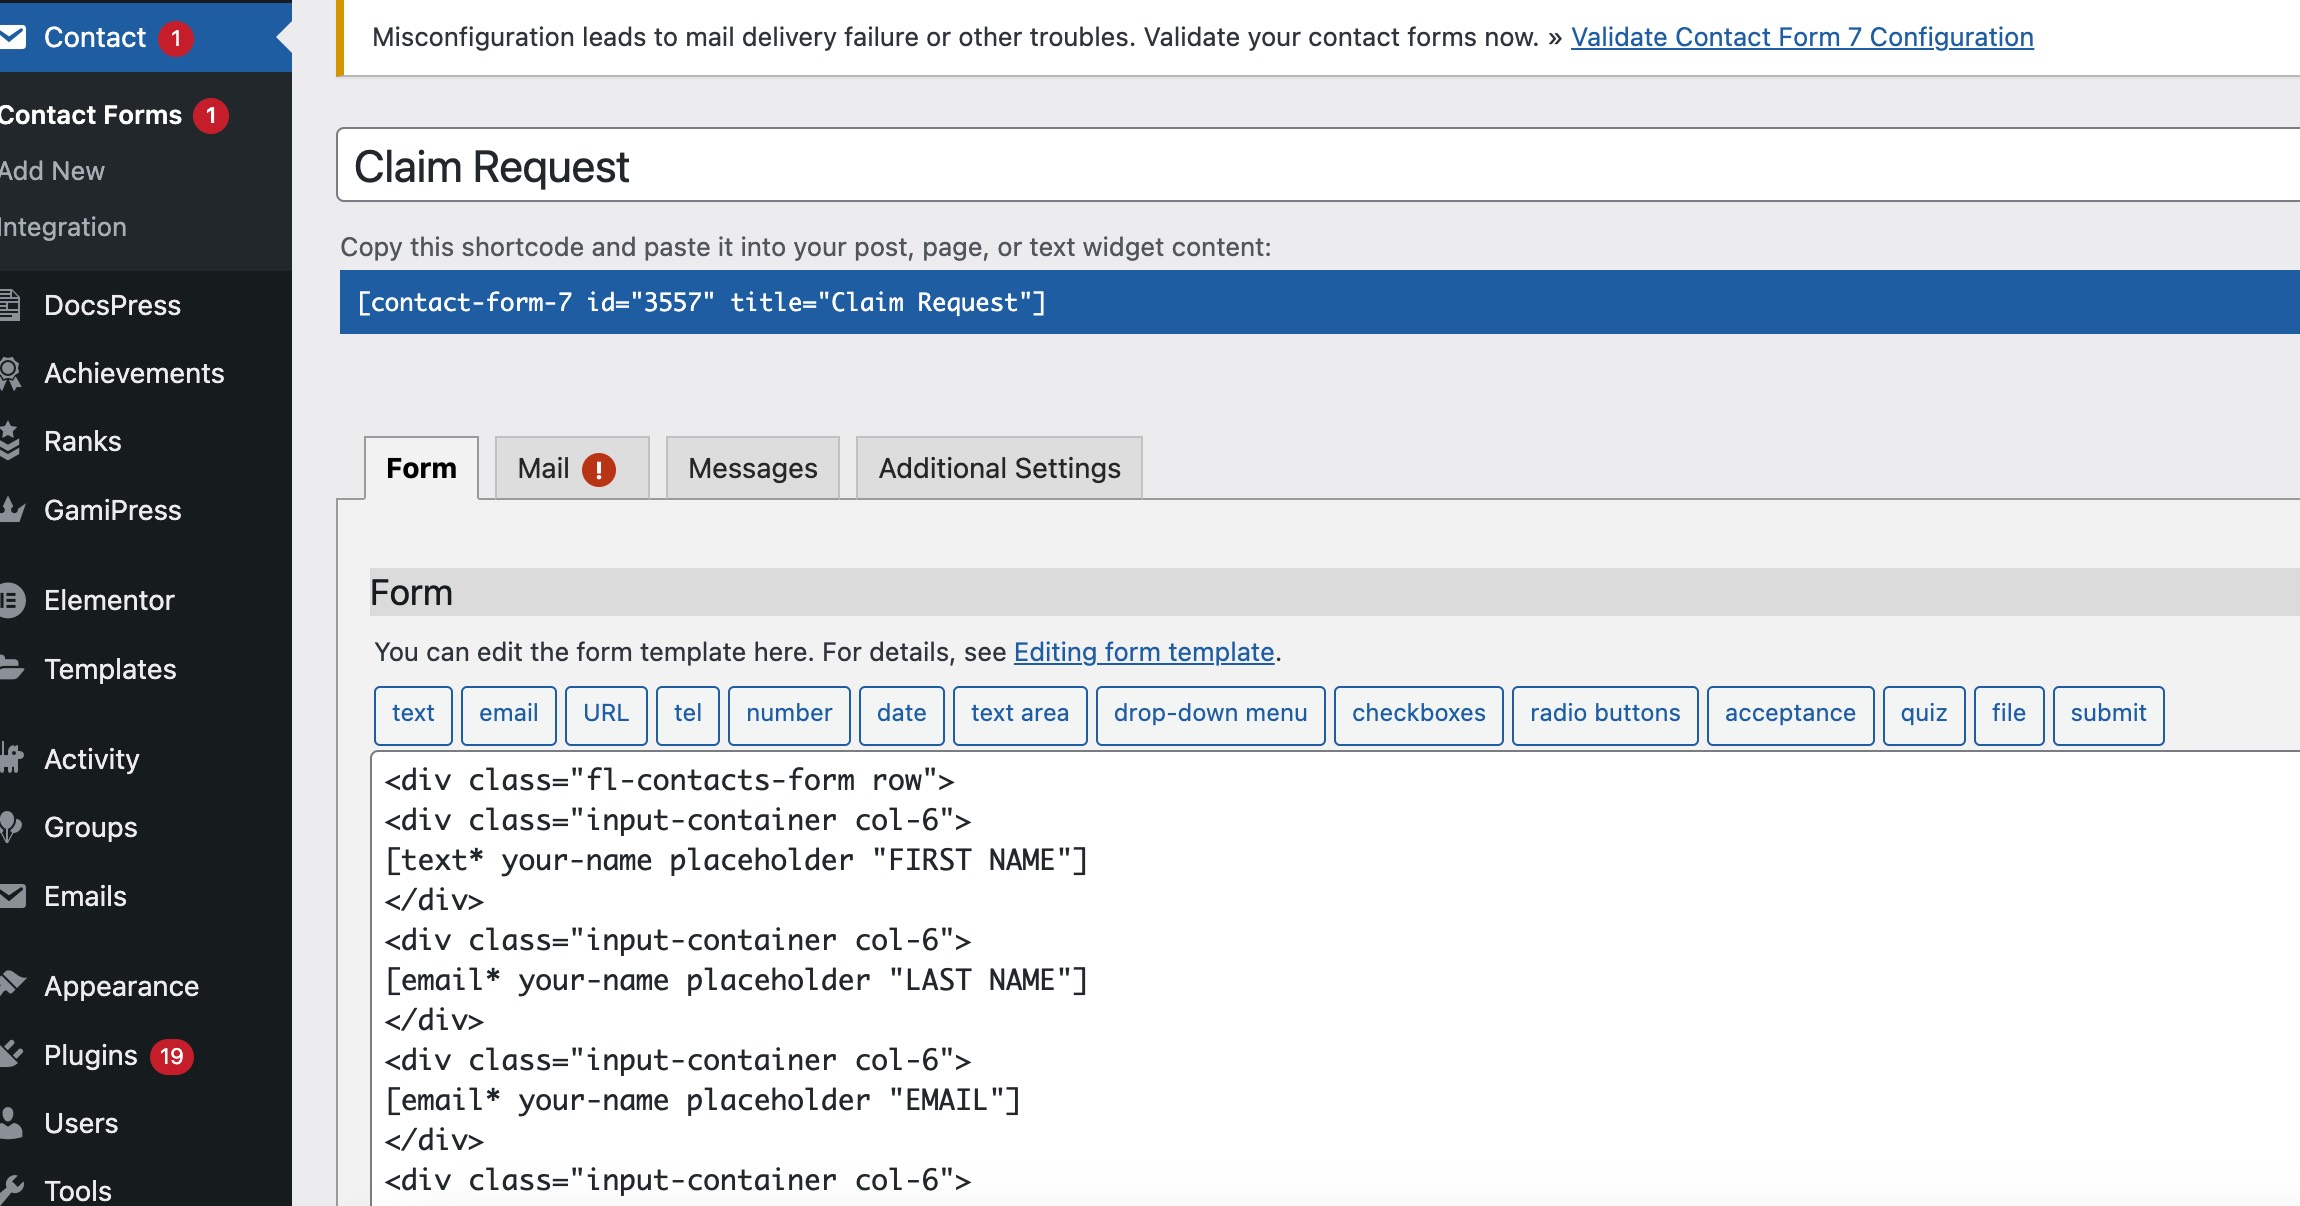Click the drop-down menu field button

(1209, 712)
